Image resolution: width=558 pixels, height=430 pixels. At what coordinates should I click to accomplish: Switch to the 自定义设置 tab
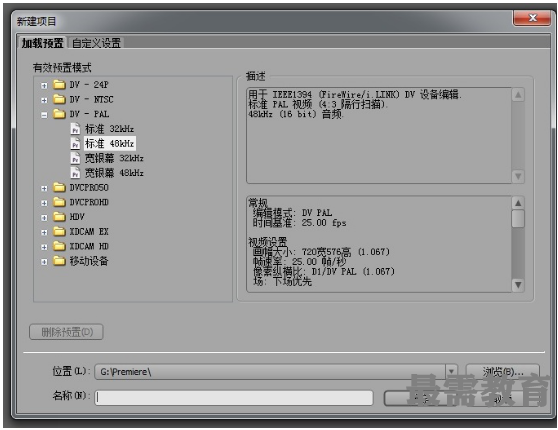[x=96, y=43]
